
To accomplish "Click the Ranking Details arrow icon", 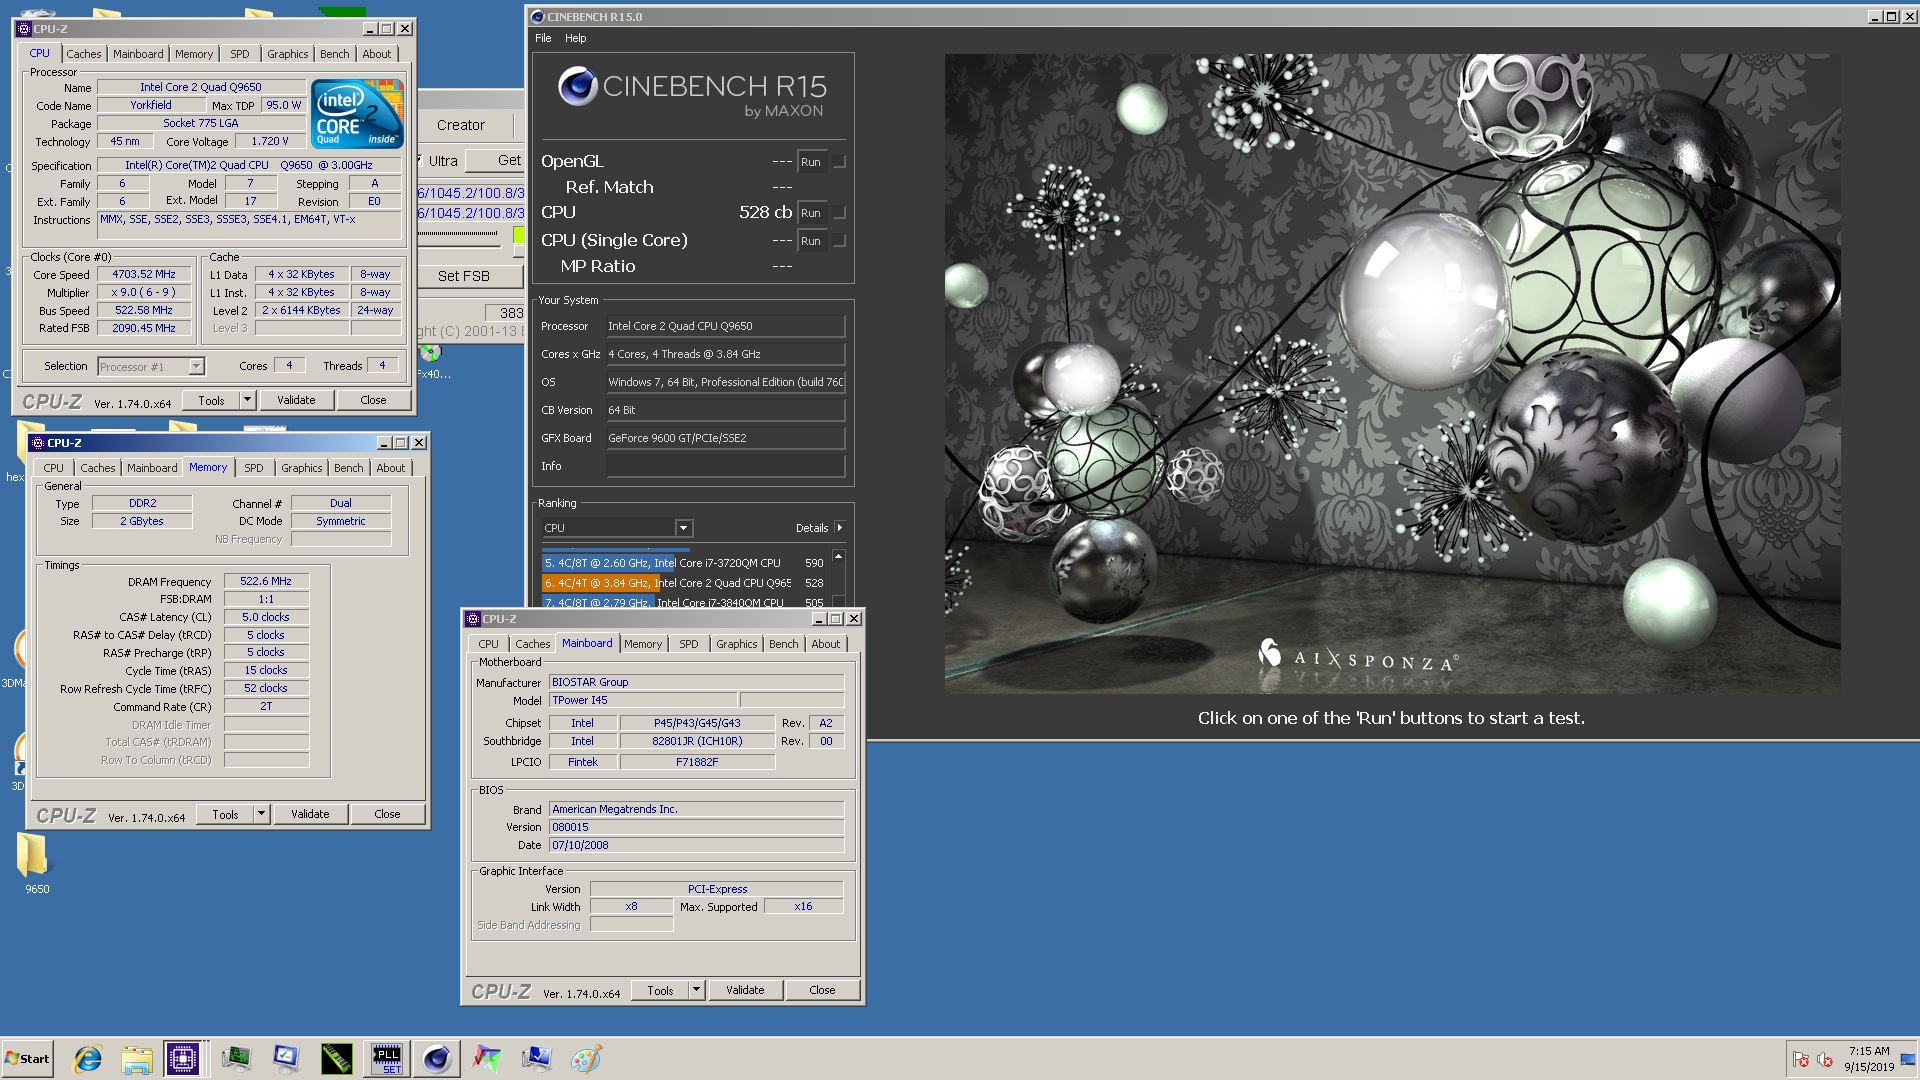I will tap(839, 528).
